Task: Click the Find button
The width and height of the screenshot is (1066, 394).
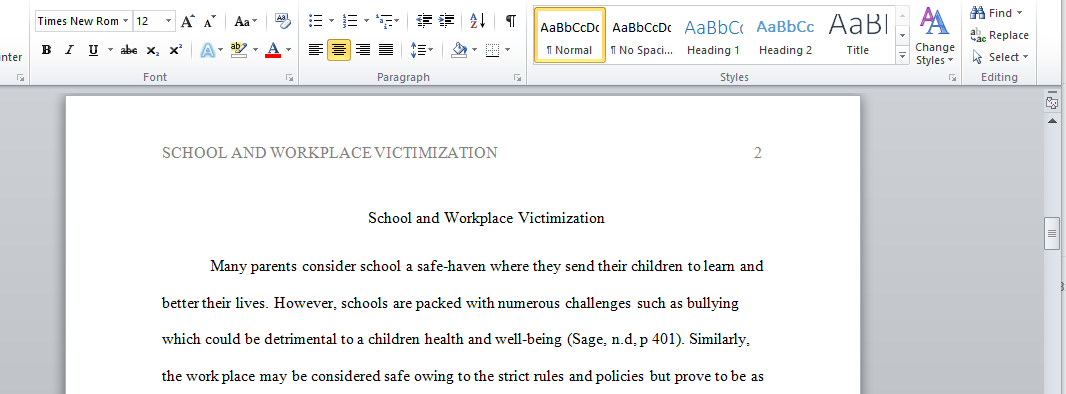Action: point(991,13)
